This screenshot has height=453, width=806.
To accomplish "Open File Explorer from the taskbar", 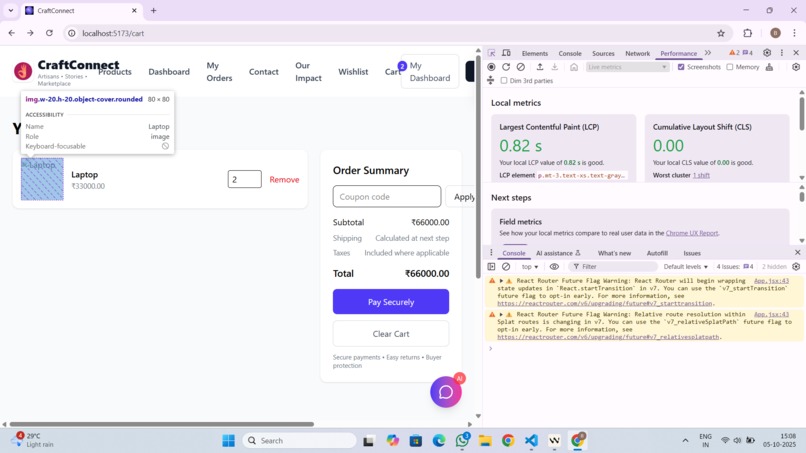I will point(485,440).
